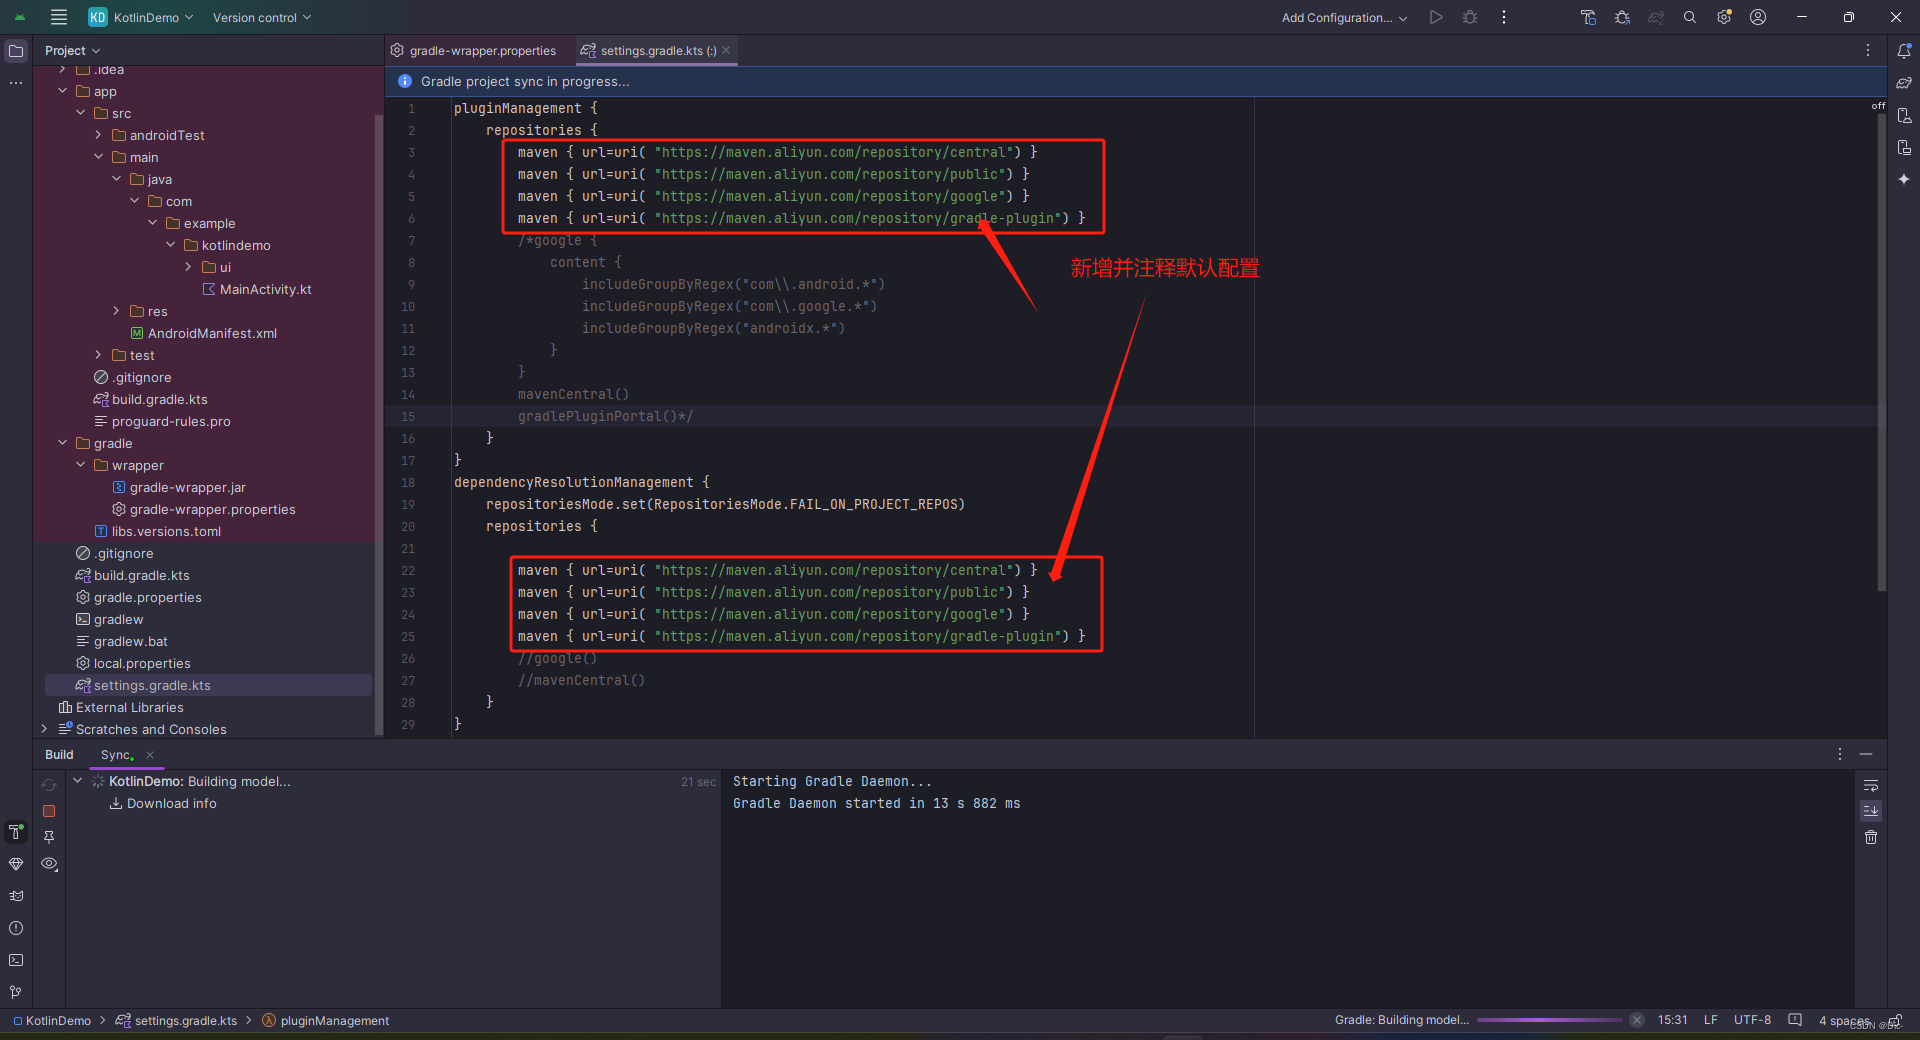The image size is (1920, 1040).
Task: Open the left sidebar more tool windows dots
Action: pos(16,83)
